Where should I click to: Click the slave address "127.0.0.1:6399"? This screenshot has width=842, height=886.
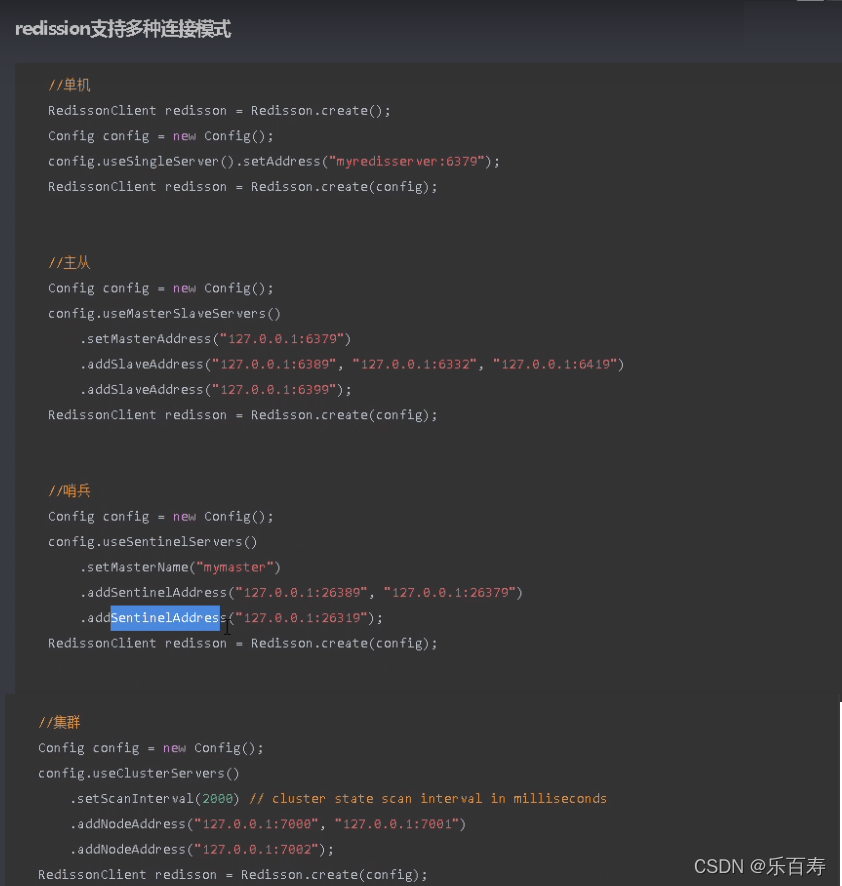point(275,390)
